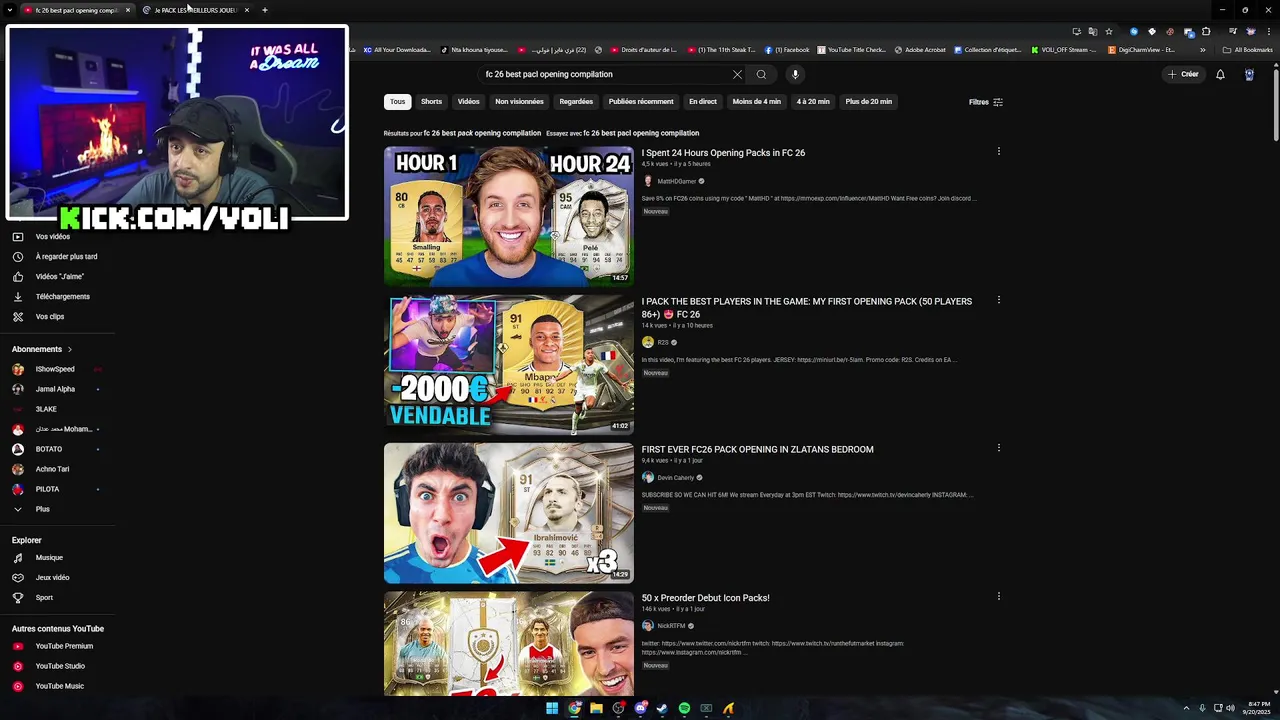The image size is (1280, 720).
Task: Open YouTube Music link
Action: click(x=58, y=686)
